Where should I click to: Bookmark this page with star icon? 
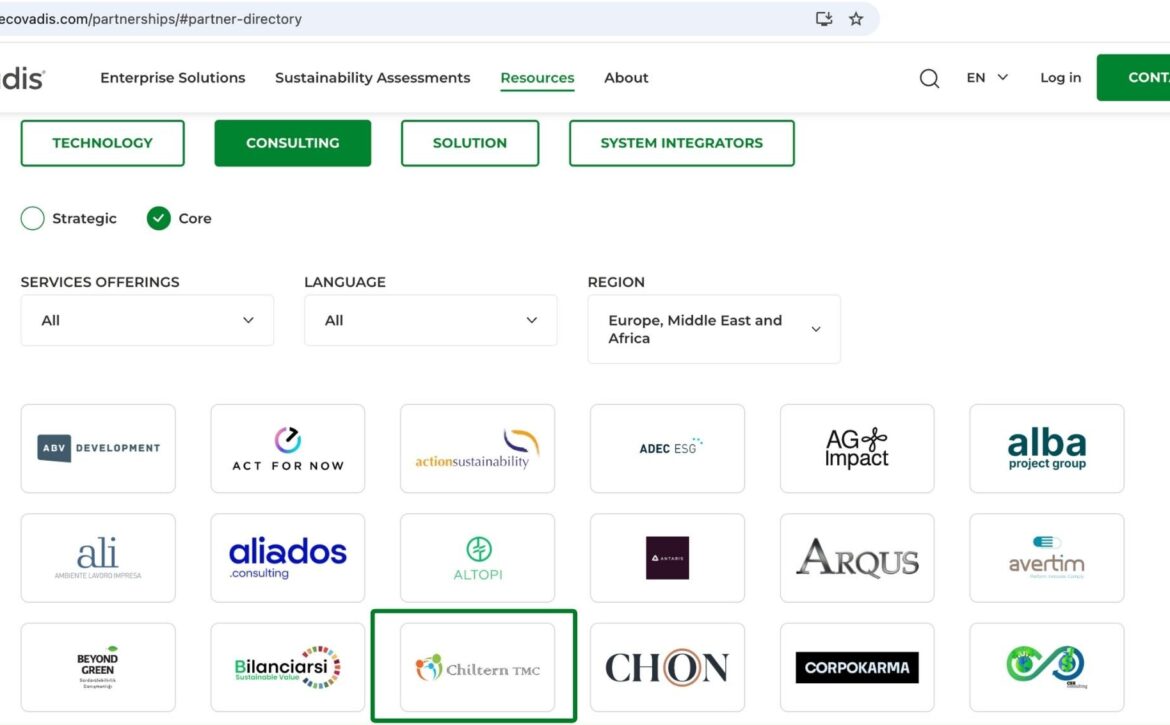coord(856,19)
